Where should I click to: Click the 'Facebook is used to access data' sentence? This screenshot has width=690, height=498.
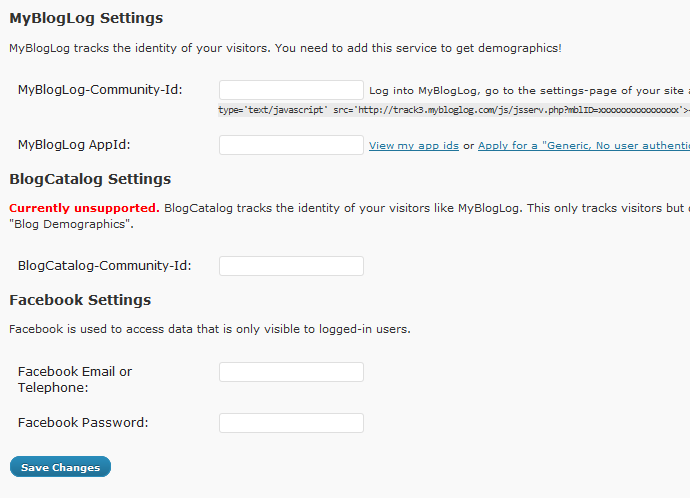(210, 329)
